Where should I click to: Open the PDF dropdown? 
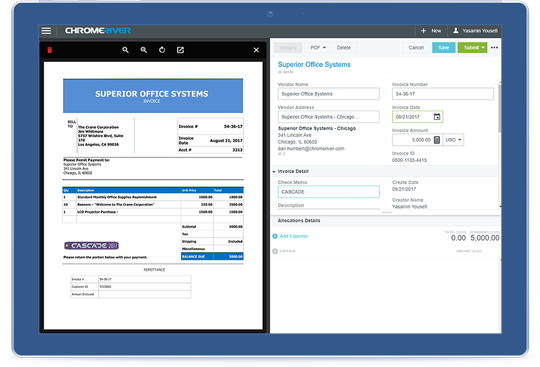point(317,48)
